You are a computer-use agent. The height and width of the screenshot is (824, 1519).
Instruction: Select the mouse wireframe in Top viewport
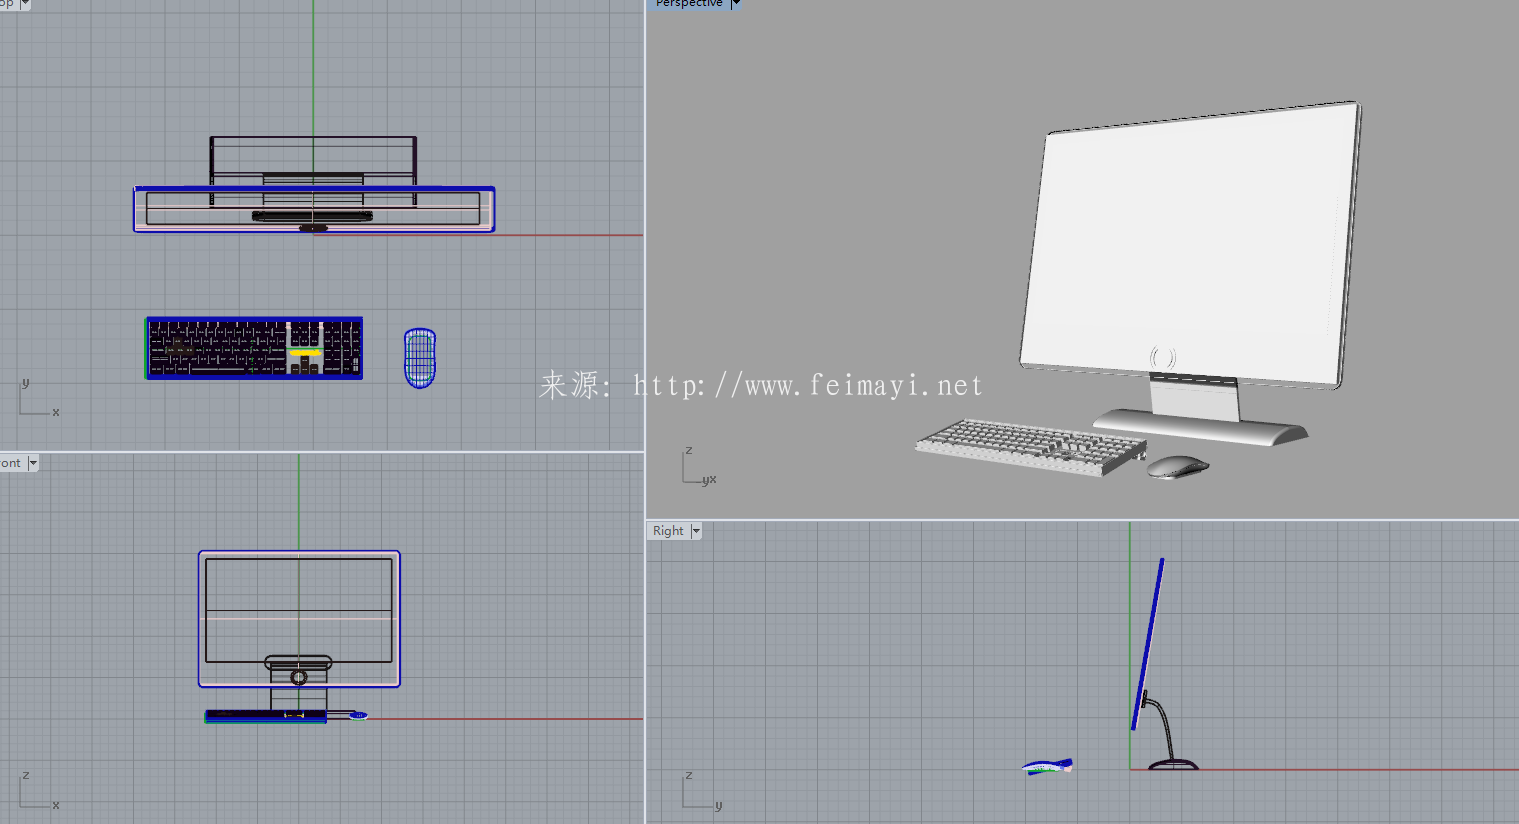[420, 358]
